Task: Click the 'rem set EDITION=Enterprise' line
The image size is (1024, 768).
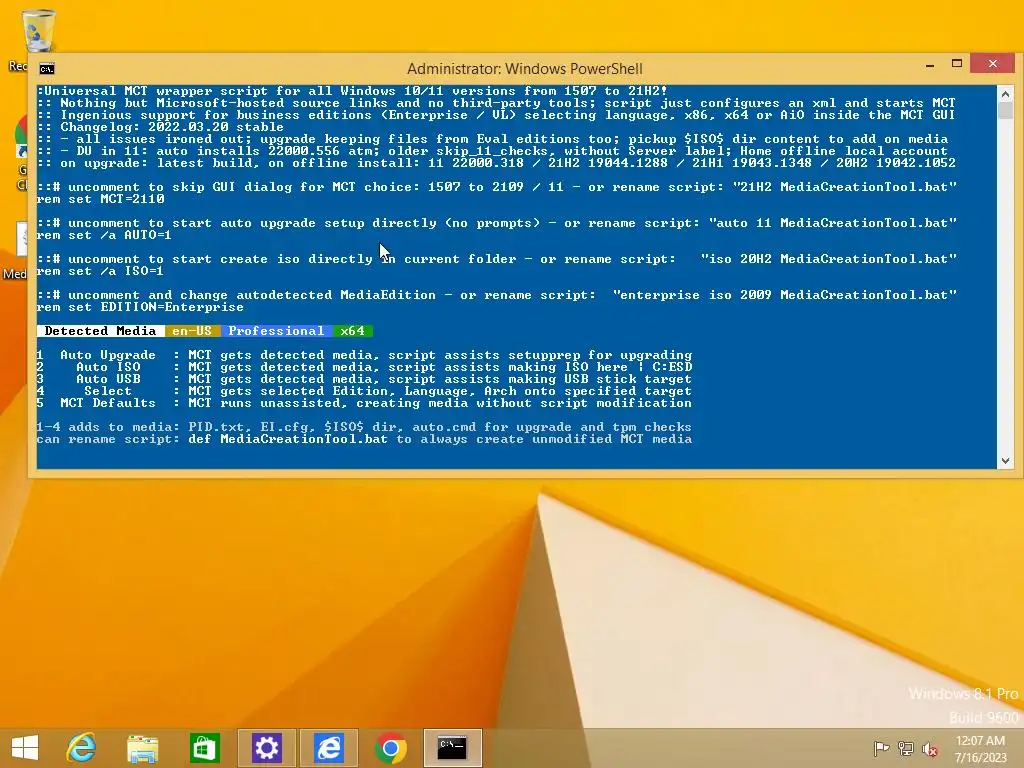Action: tap(140, 307)
